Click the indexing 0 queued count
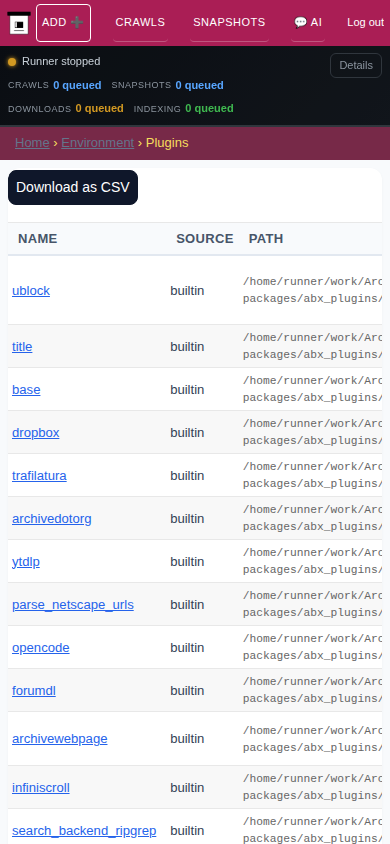This screenshot has width=390, height=844. [x=209, y=108]
